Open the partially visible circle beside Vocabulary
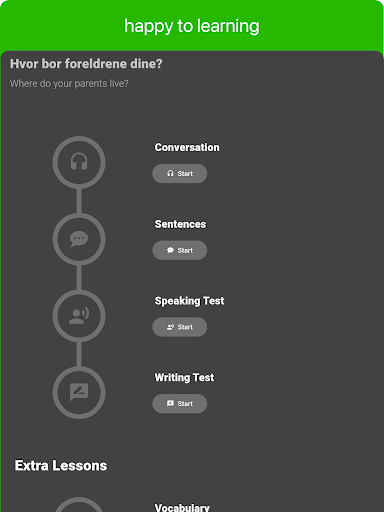 pos(79,504)
